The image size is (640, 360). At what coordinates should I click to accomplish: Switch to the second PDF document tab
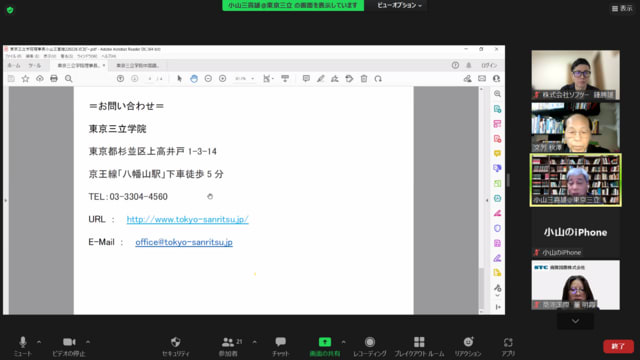click(x=138, y=65)
